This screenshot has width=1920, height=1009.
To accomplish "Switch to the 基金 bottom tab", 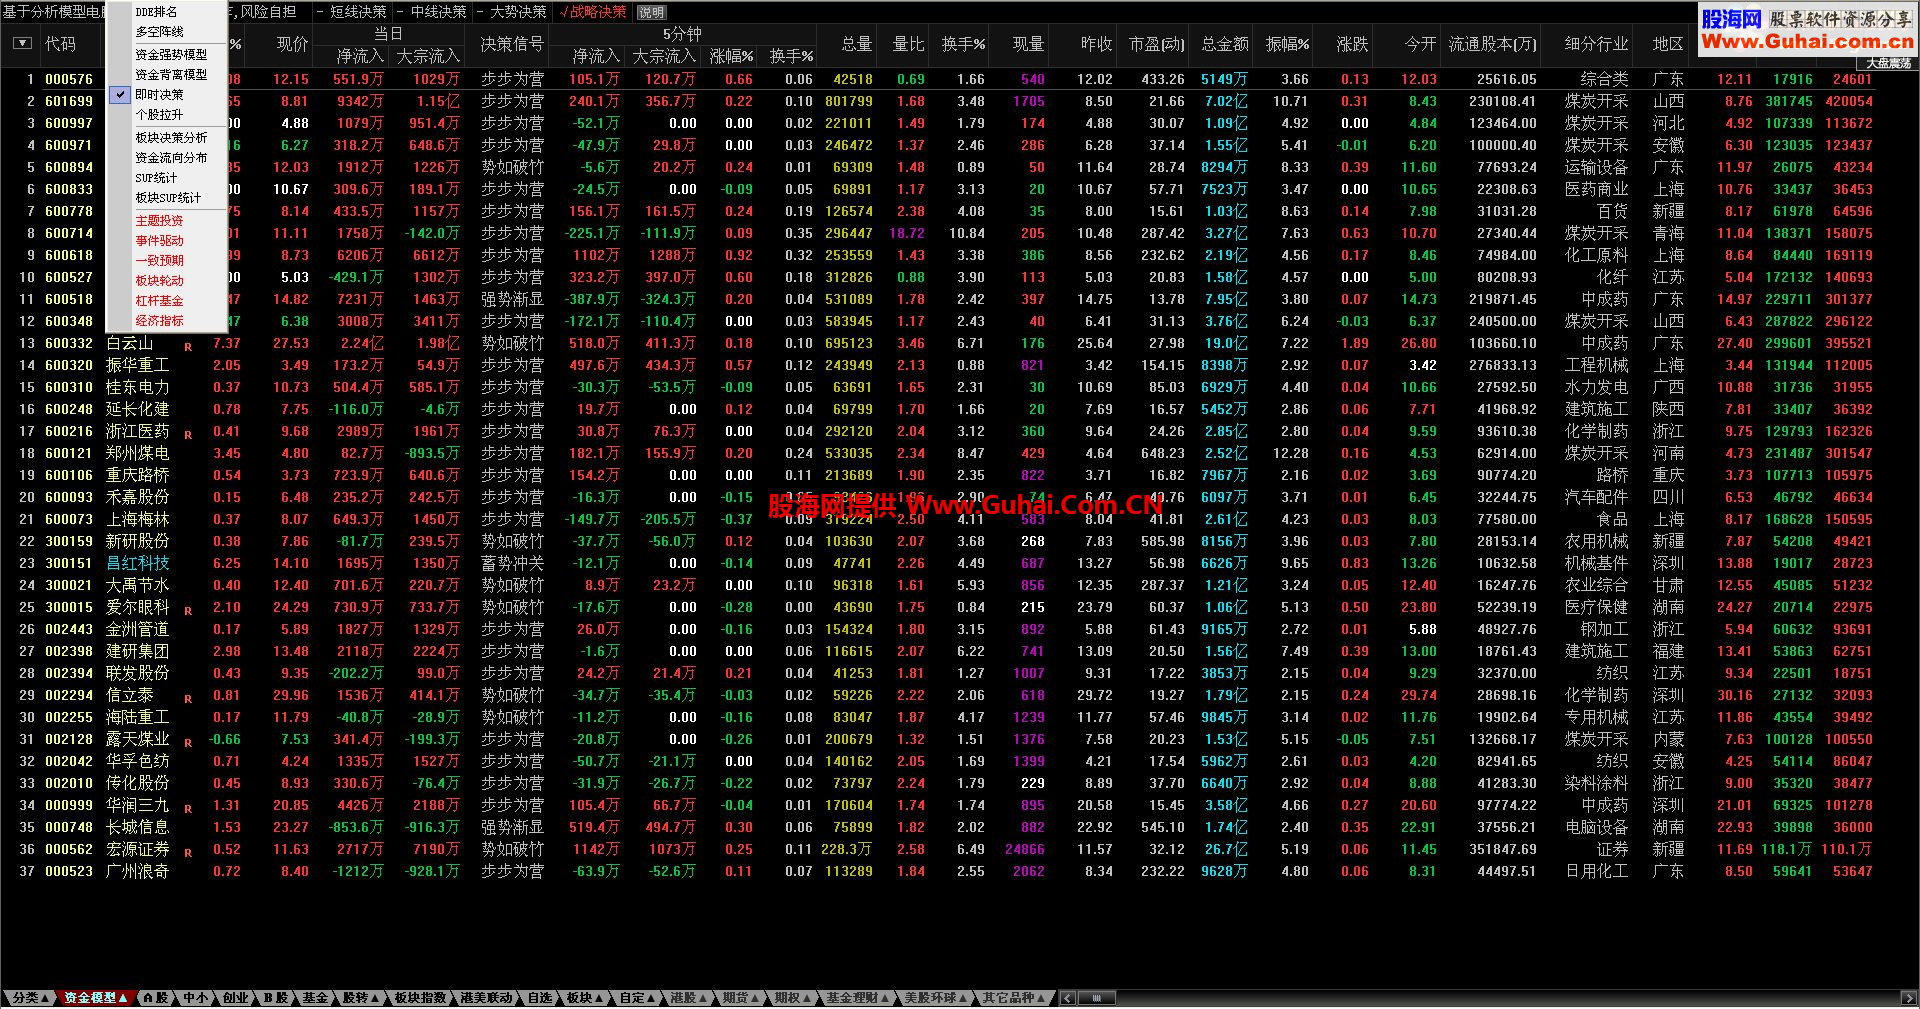I will pos(315,998).
